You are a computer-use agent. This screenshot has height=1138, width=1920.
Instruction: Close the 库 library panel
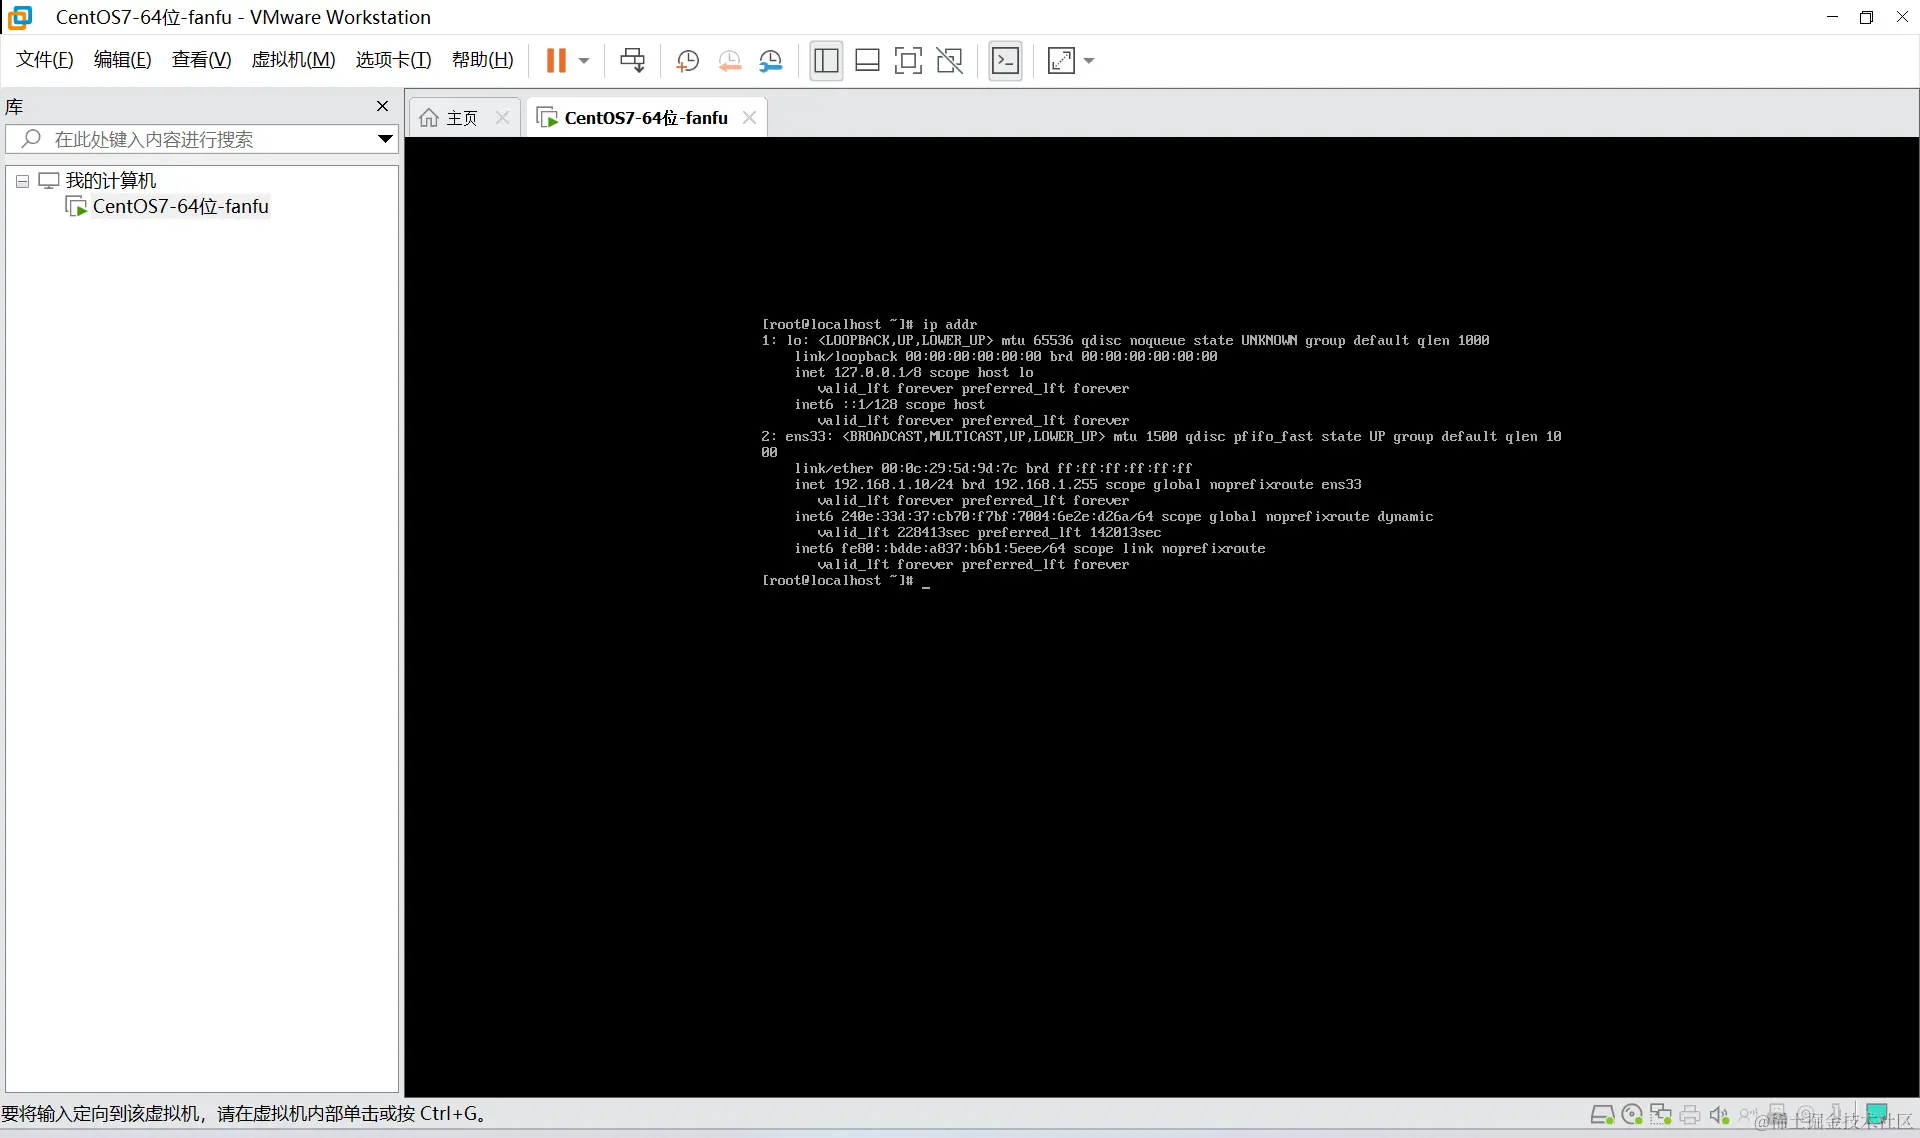(382, 106)
